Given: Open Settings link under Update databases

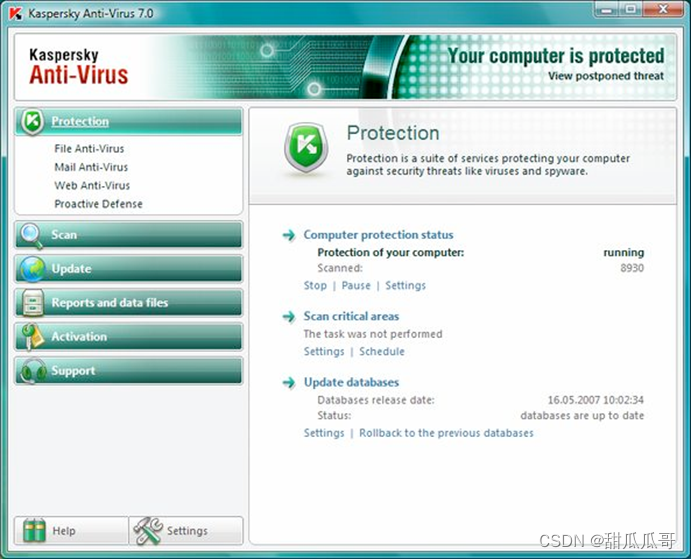Looking at the screenshot, I should point(324,433).
